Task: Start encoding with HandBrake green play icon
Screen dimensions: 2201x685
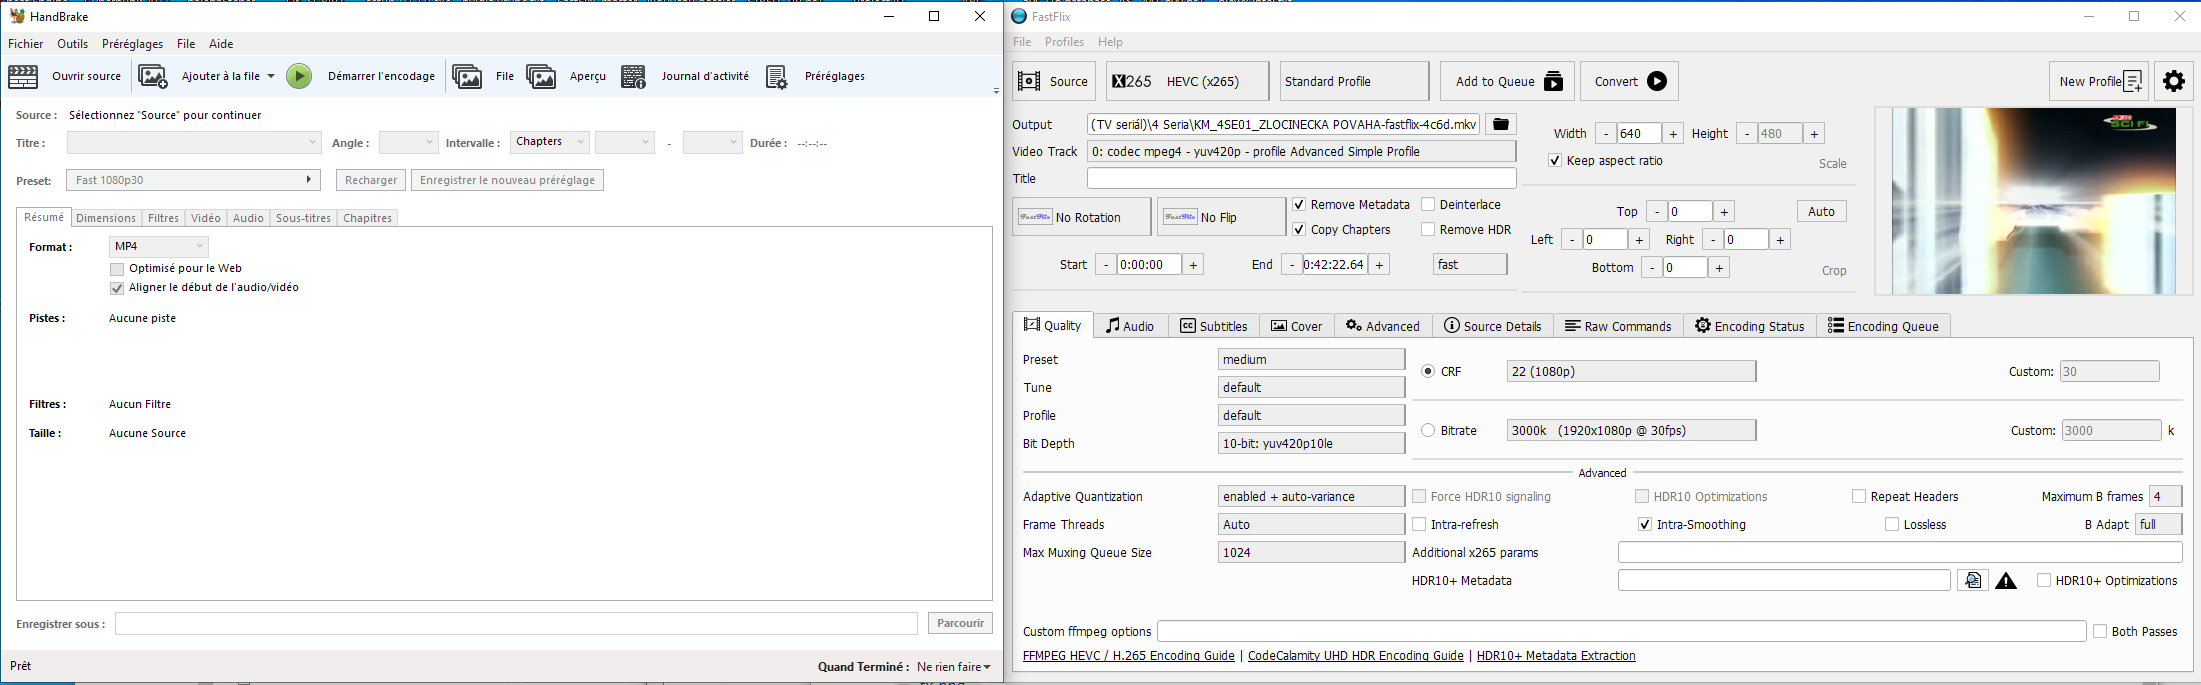Action: 299,76
